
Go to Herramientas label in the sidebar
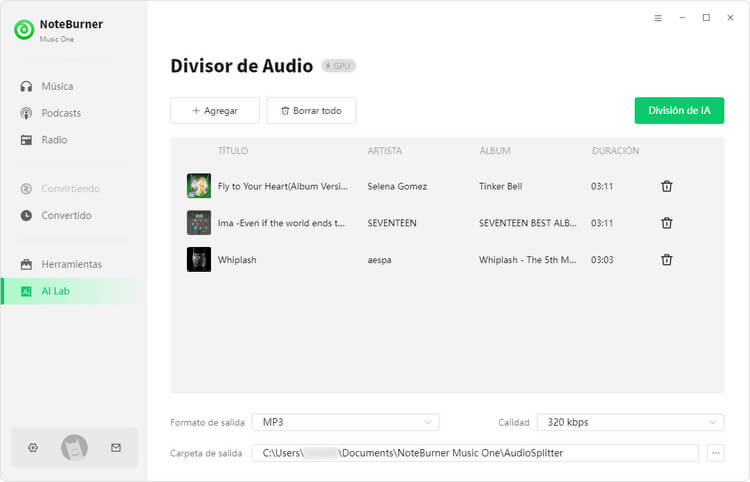tap(72, 264)
